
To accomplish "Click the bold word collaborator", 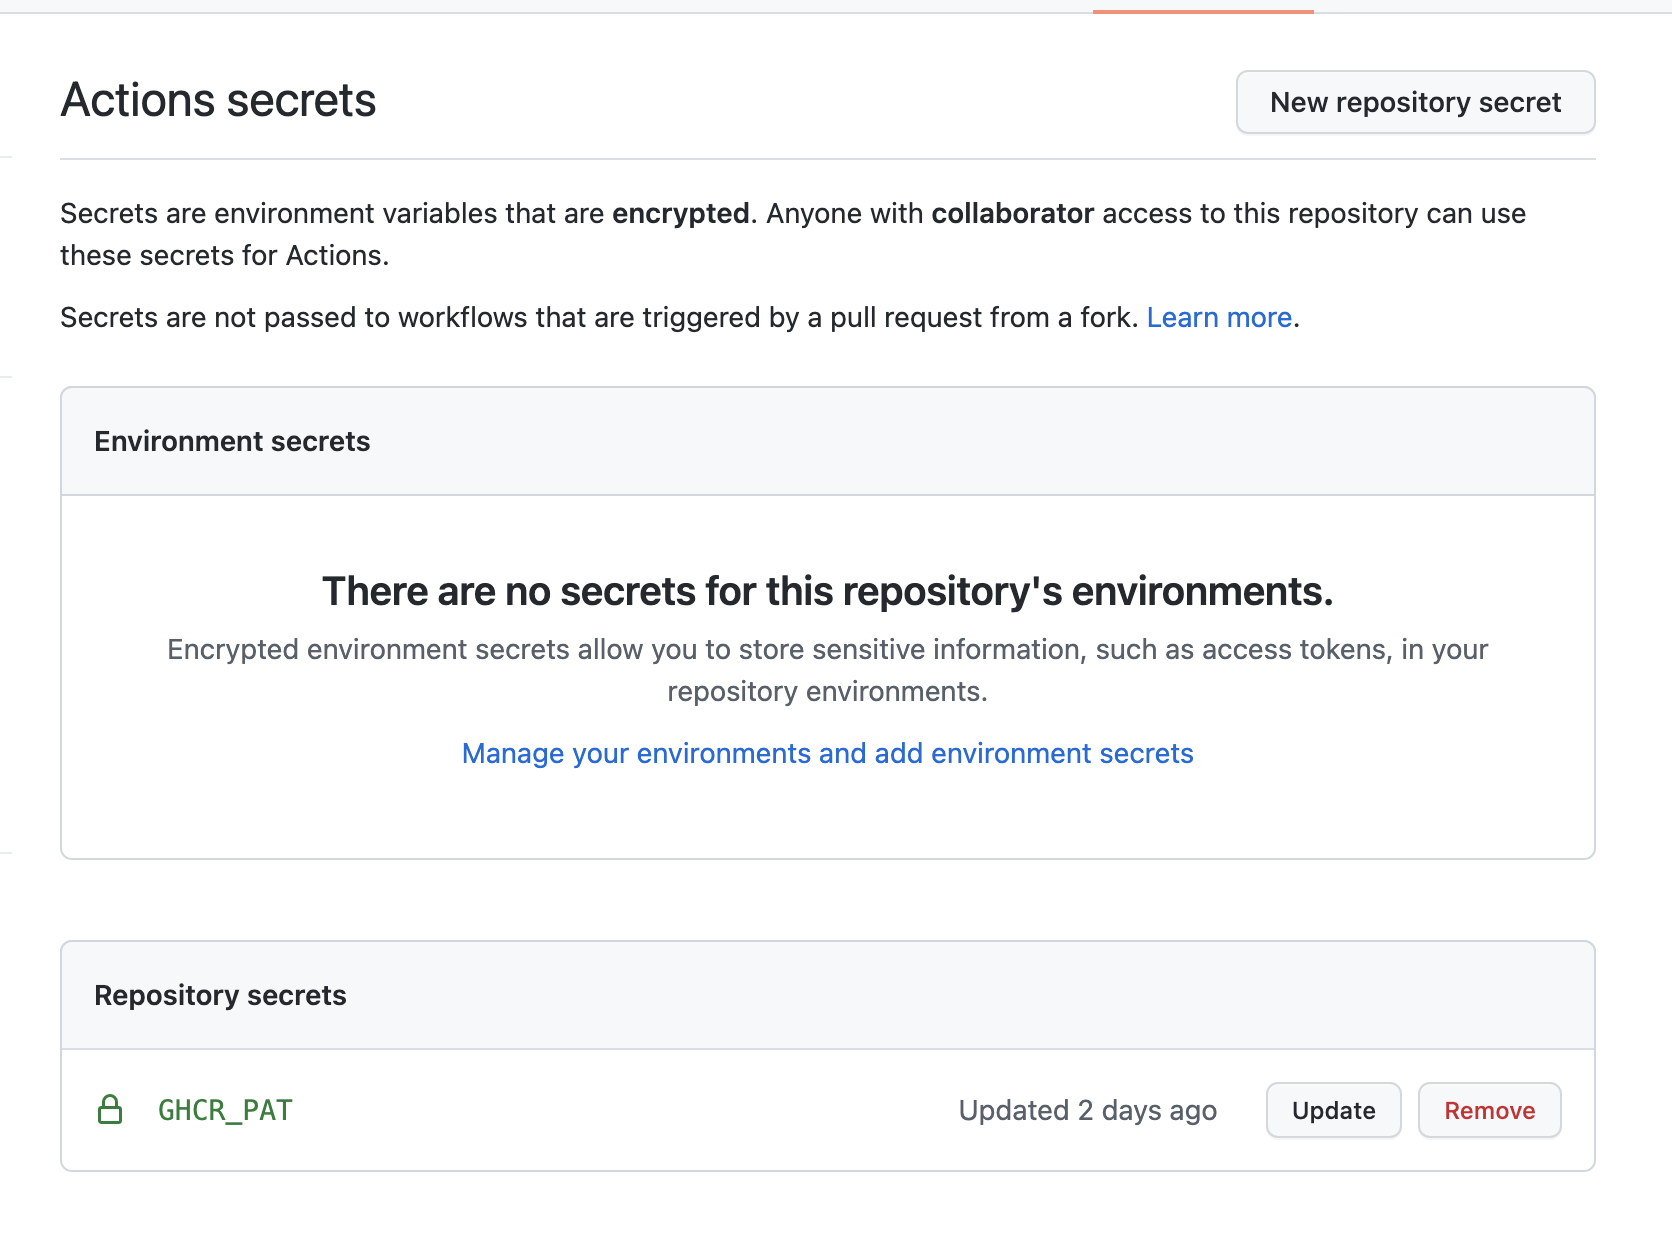I will 1012,213.
